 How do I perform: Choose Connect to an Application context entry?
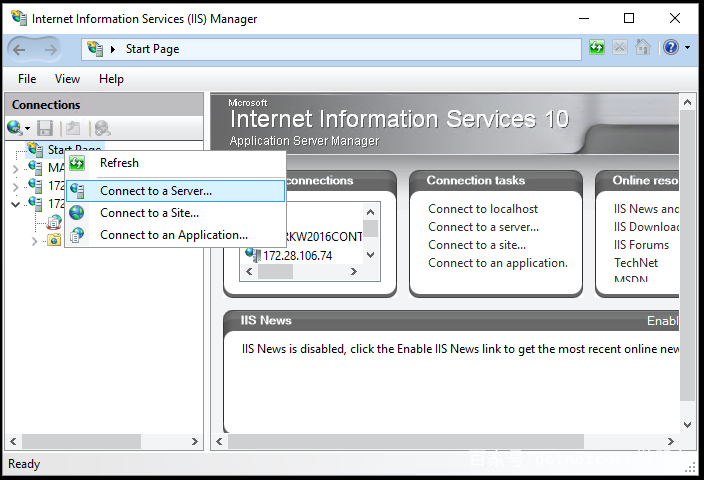pyautogui.click(x=176, y=235)
